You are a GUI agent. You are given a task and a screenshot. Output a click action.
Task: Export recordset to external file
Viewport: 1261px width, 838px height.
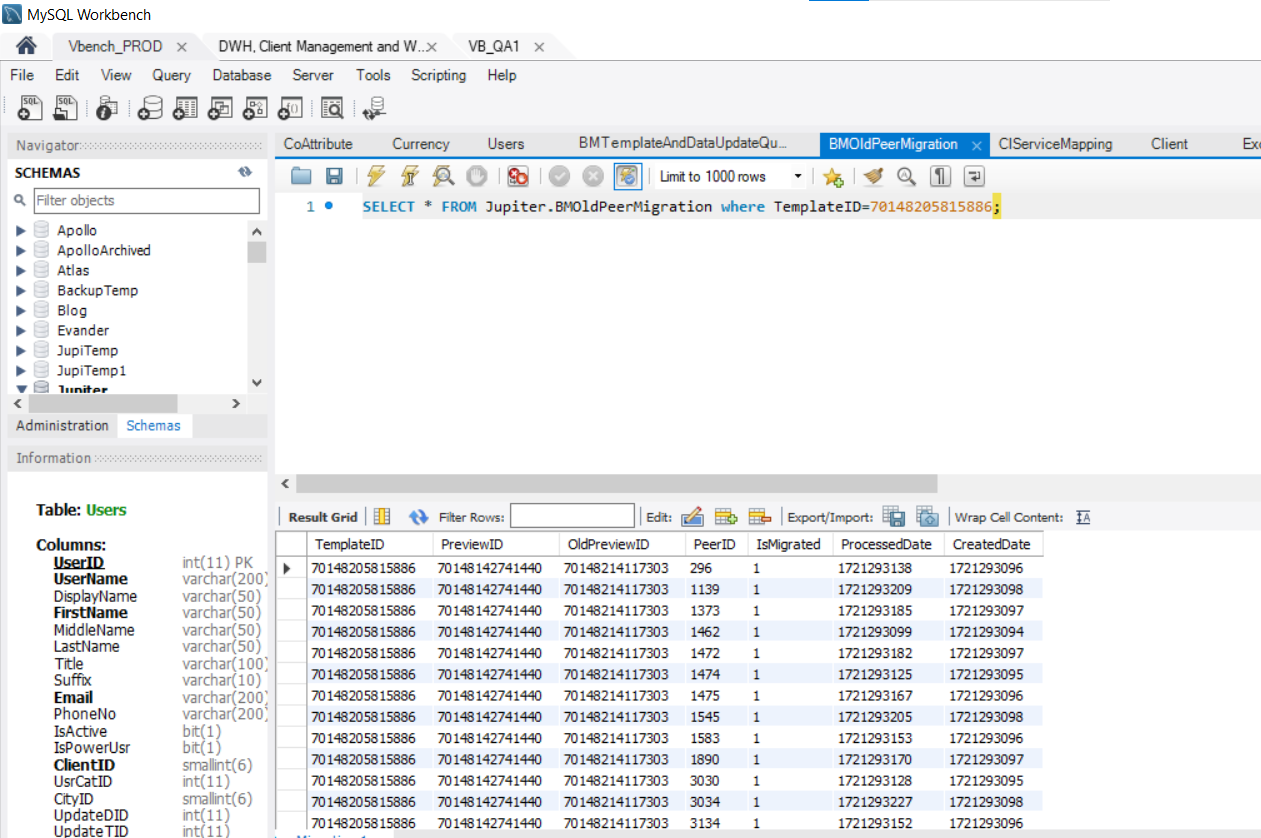coord(894,517)
